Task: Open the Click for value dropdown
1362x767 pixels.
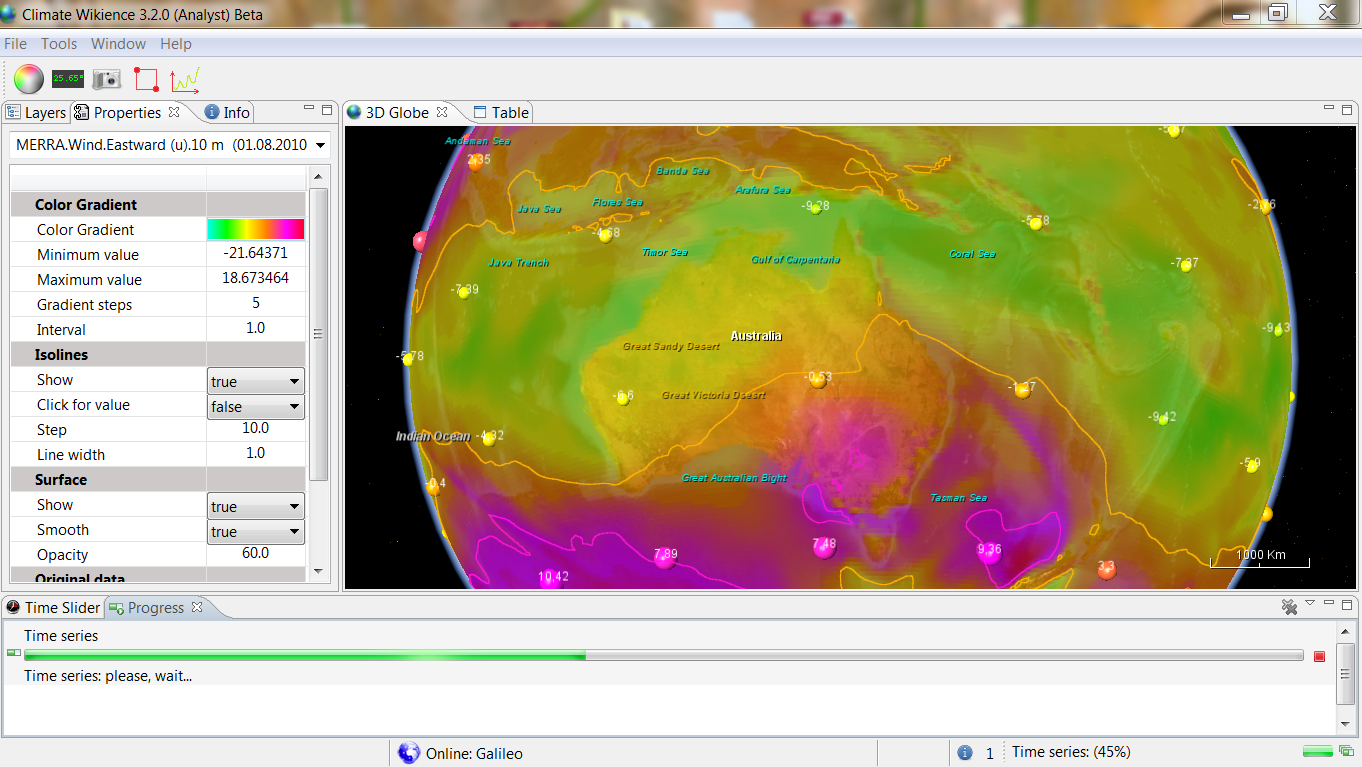Action: (x=256, y=406)
